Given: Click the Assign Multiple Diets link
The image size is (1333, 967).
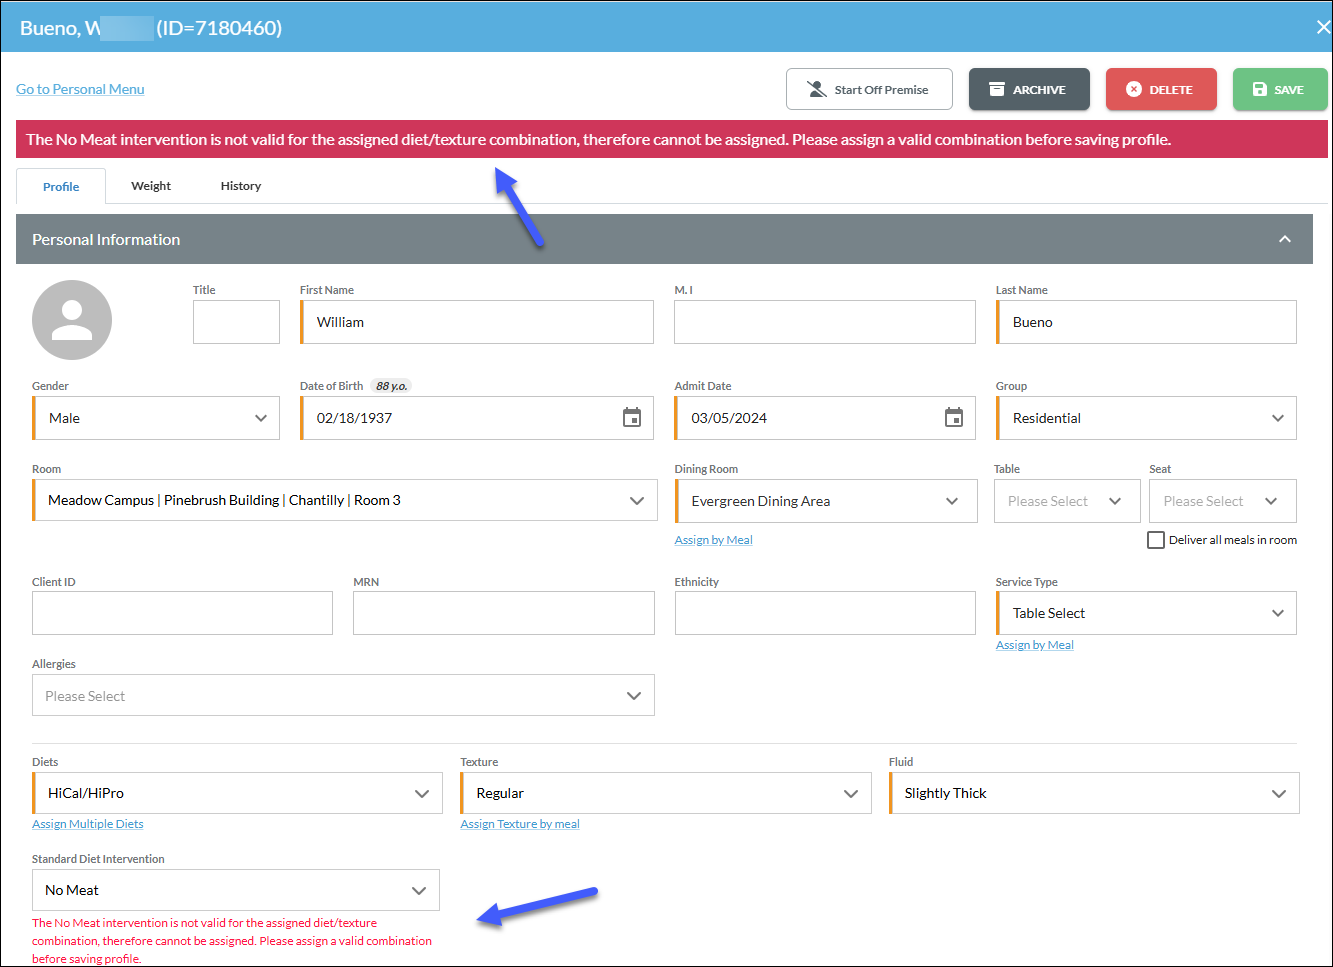Looking at the screenshot, I should click(x=88, y=824).
